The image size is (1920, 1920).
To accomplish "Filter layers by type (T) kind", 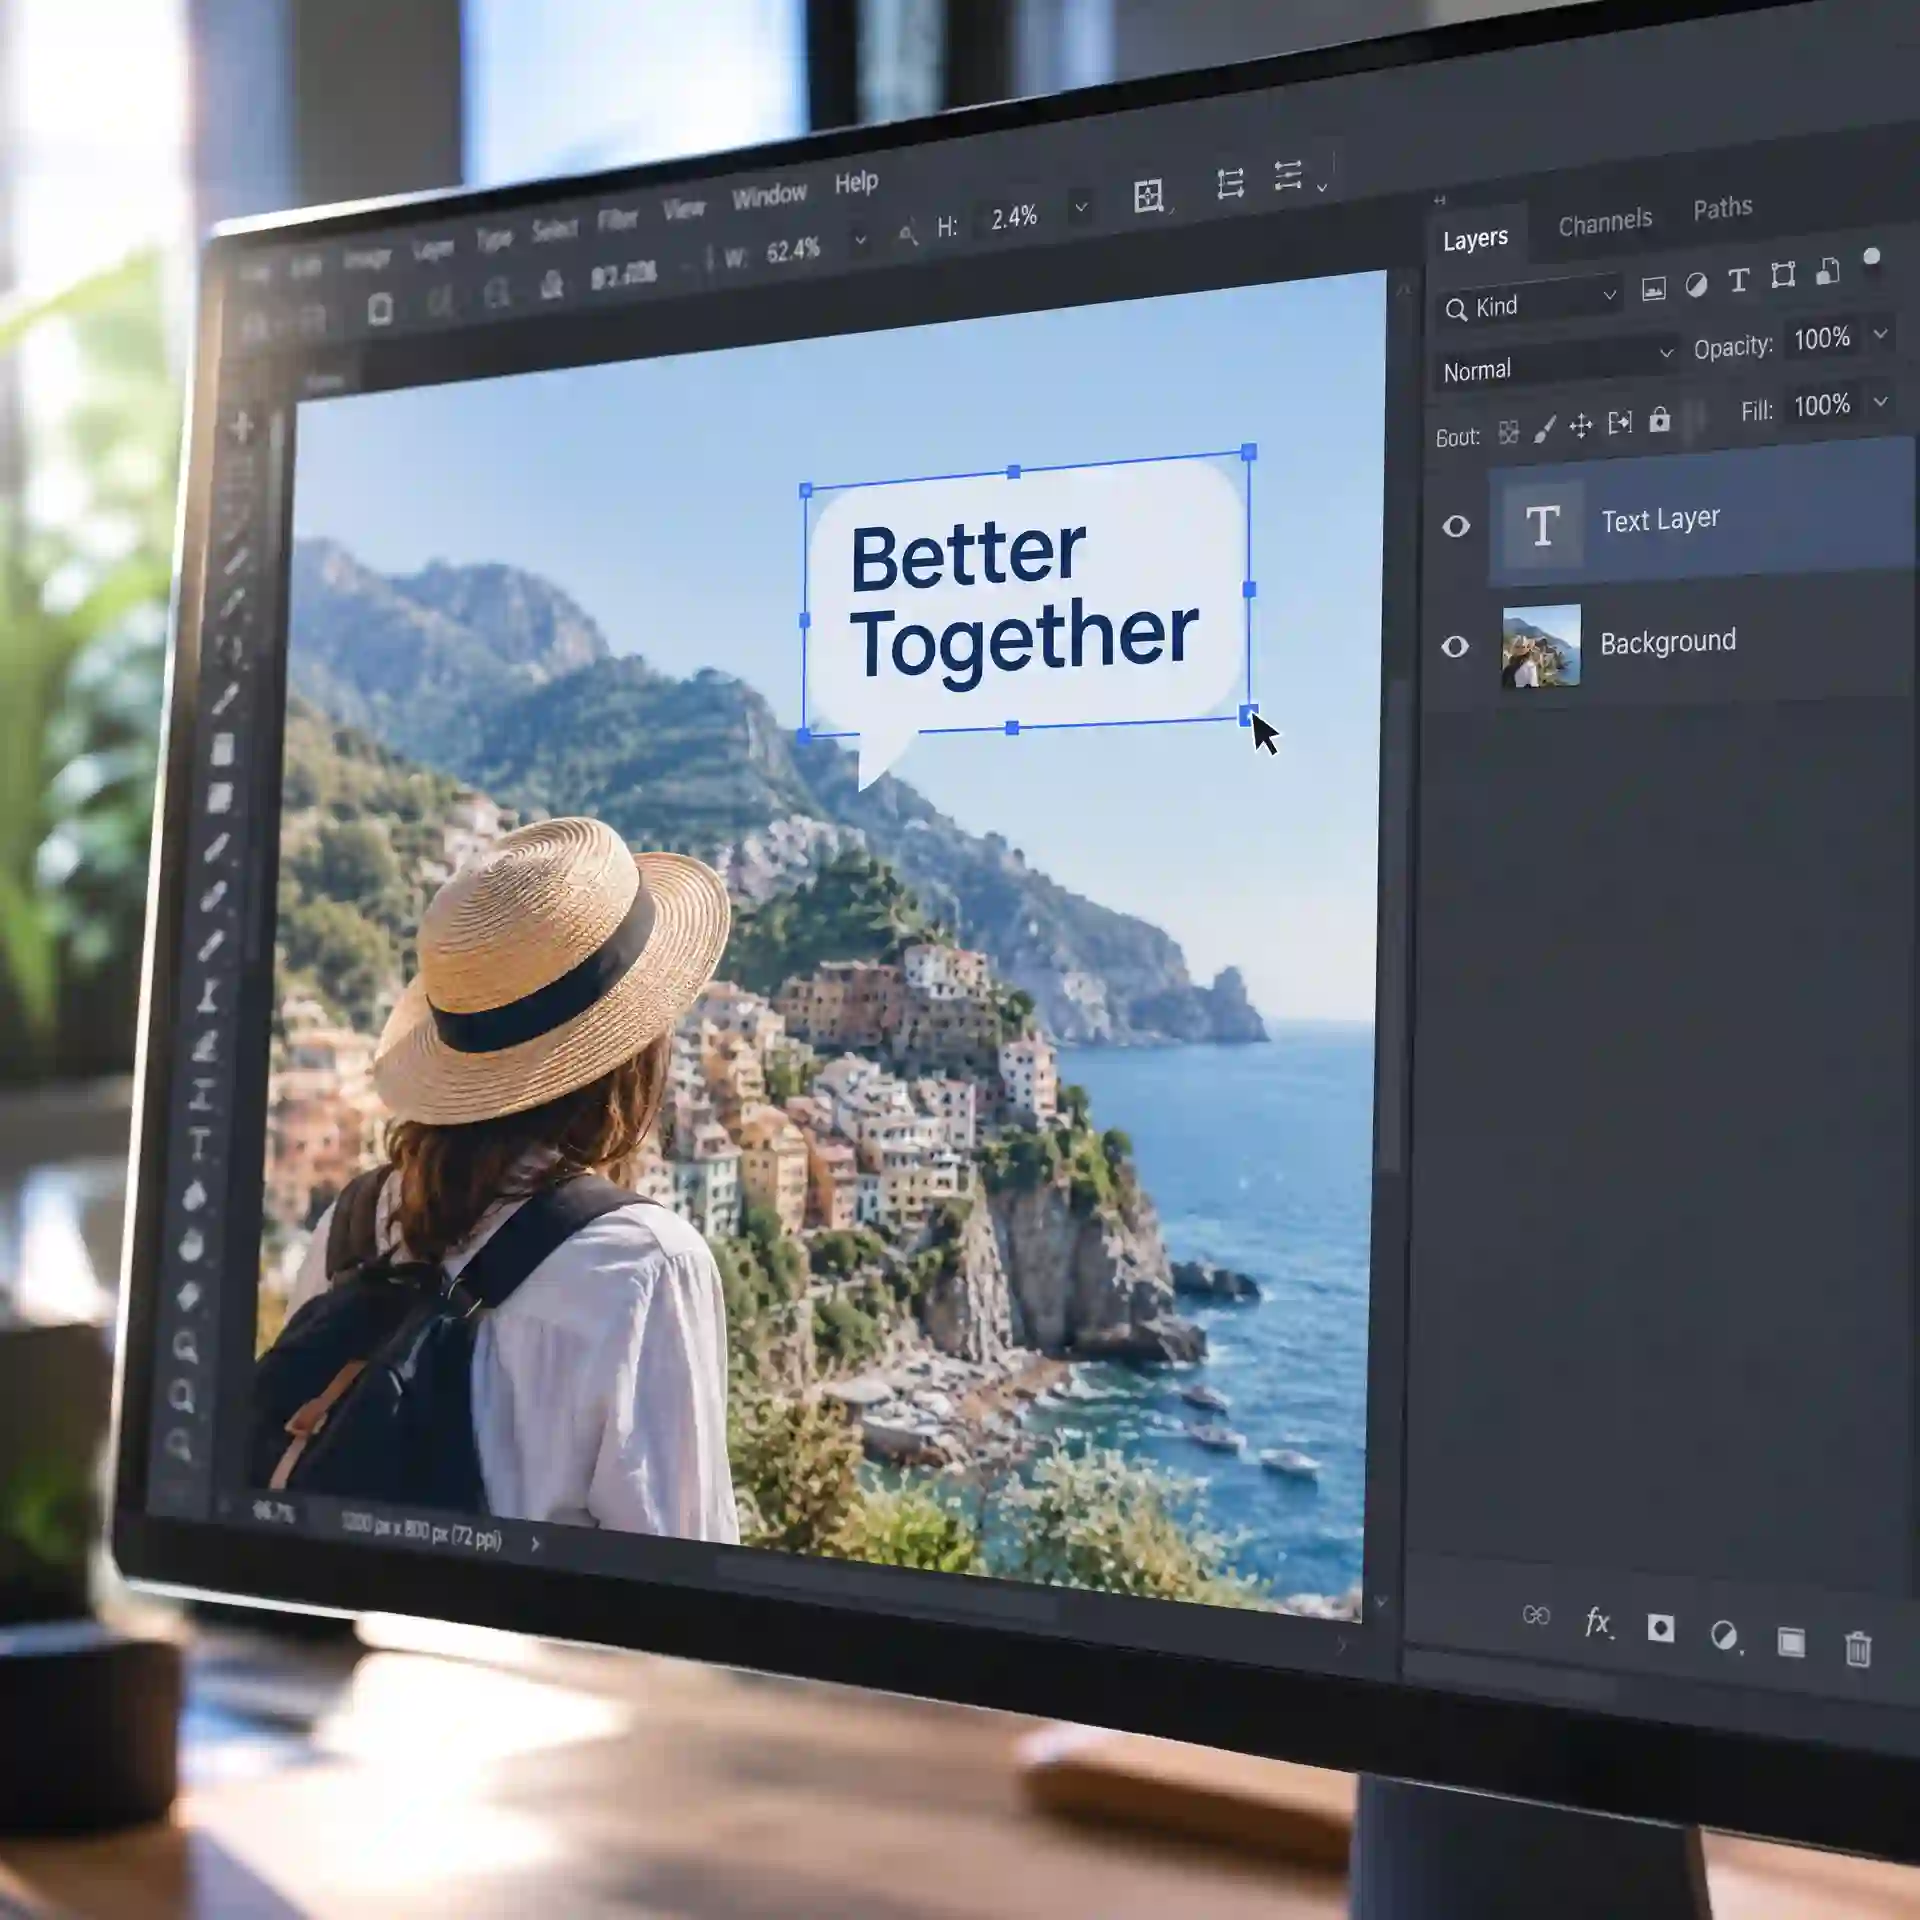I will [1739, 281].
